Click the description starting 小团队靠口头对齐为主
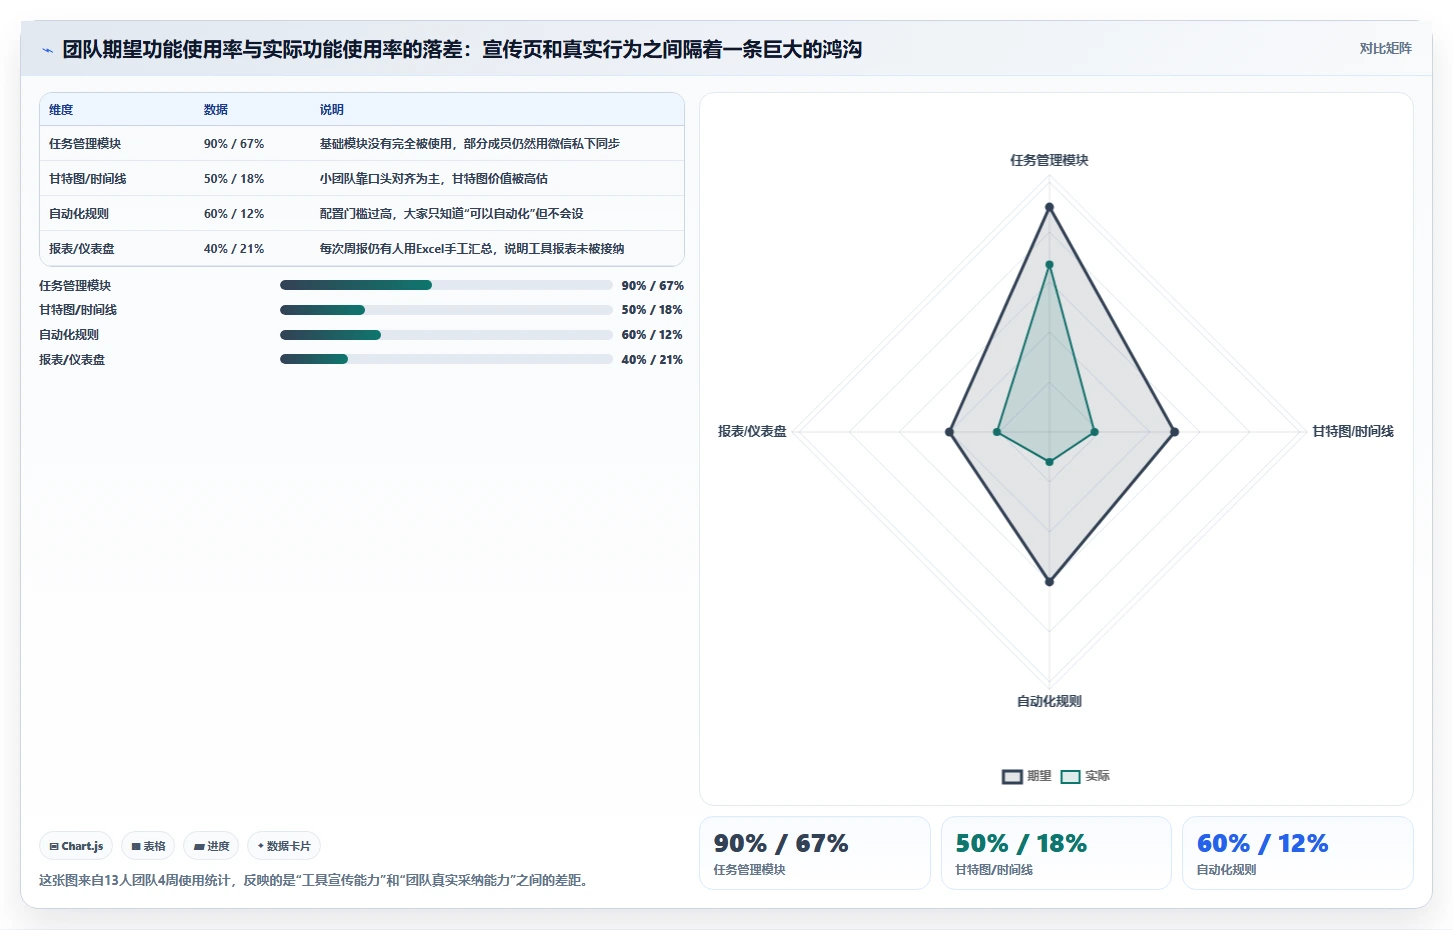 pyautogui.click(x=434, y=179)
